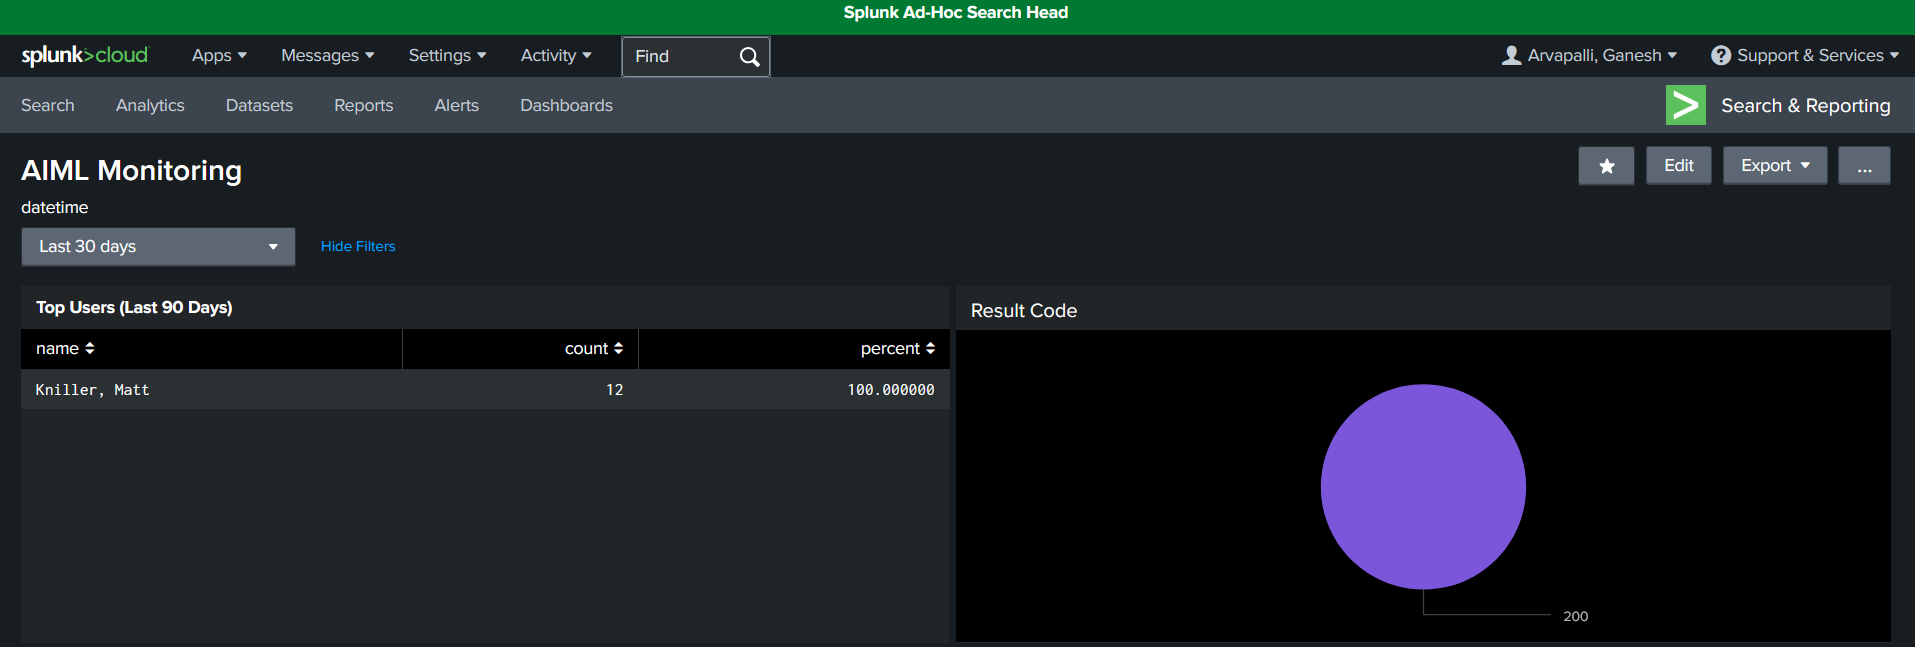Viewport: 1915px width, 647px height.
Task: Click the Support & Services question mark icon
Action: 1720,55
